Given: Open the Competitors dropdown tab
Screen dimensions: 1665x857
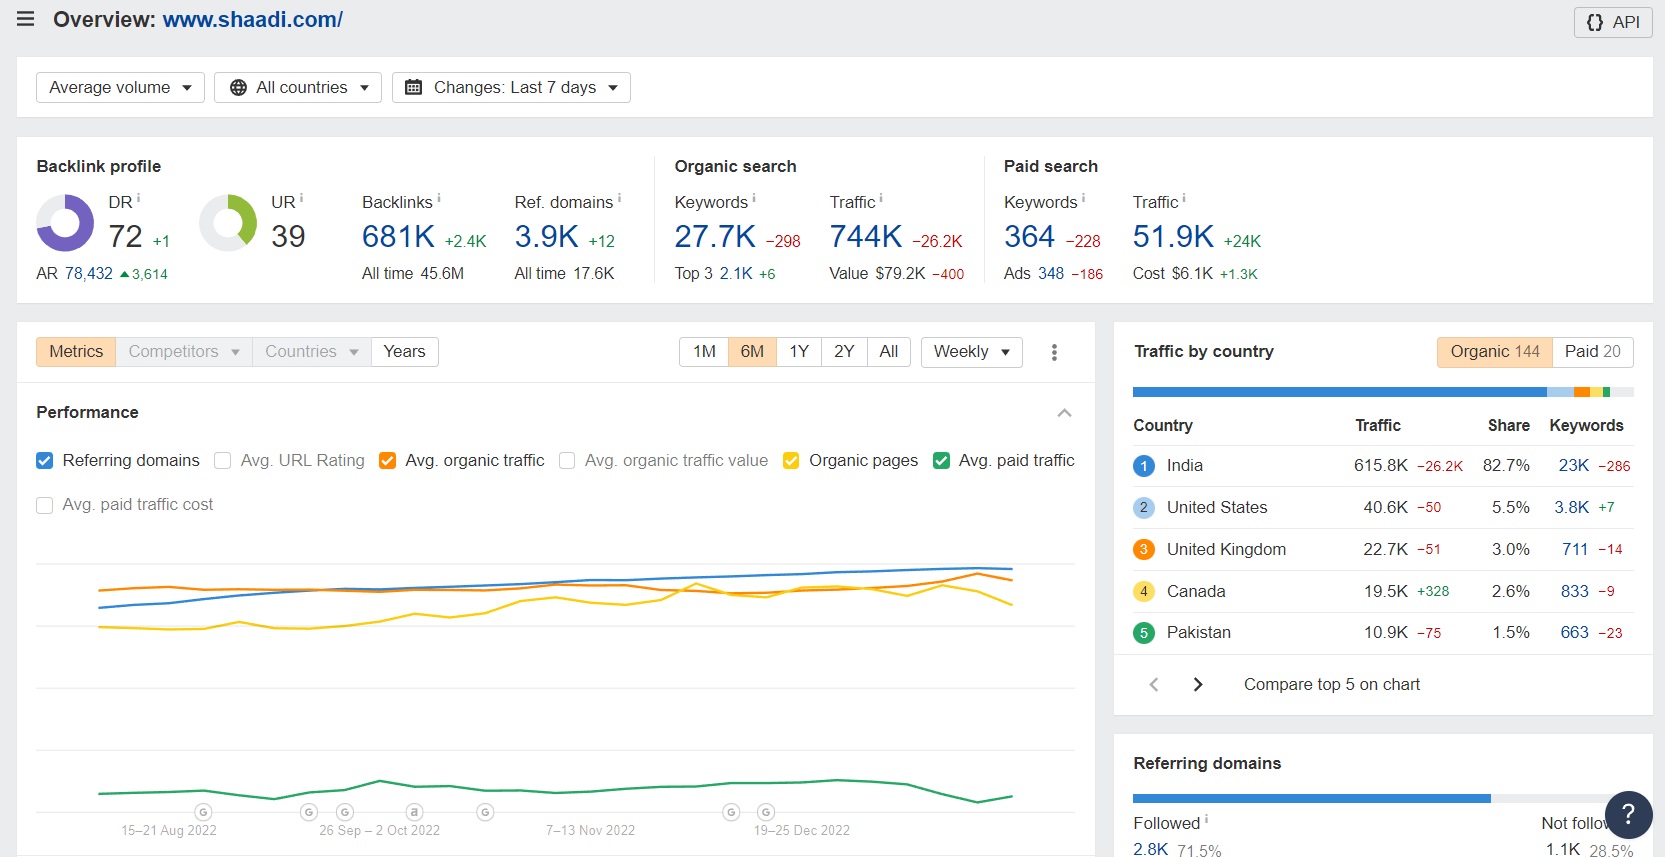Looking at the screenshot, I should coord(184,351).
